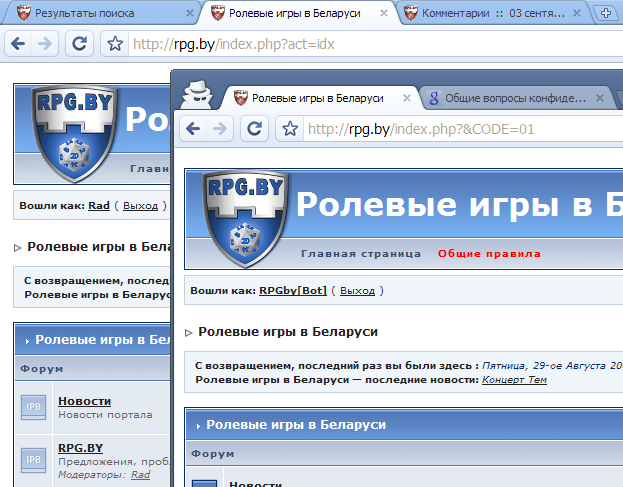Go back in the rear browser window
This screenshot has height=487, width=623.
[18, 43]
